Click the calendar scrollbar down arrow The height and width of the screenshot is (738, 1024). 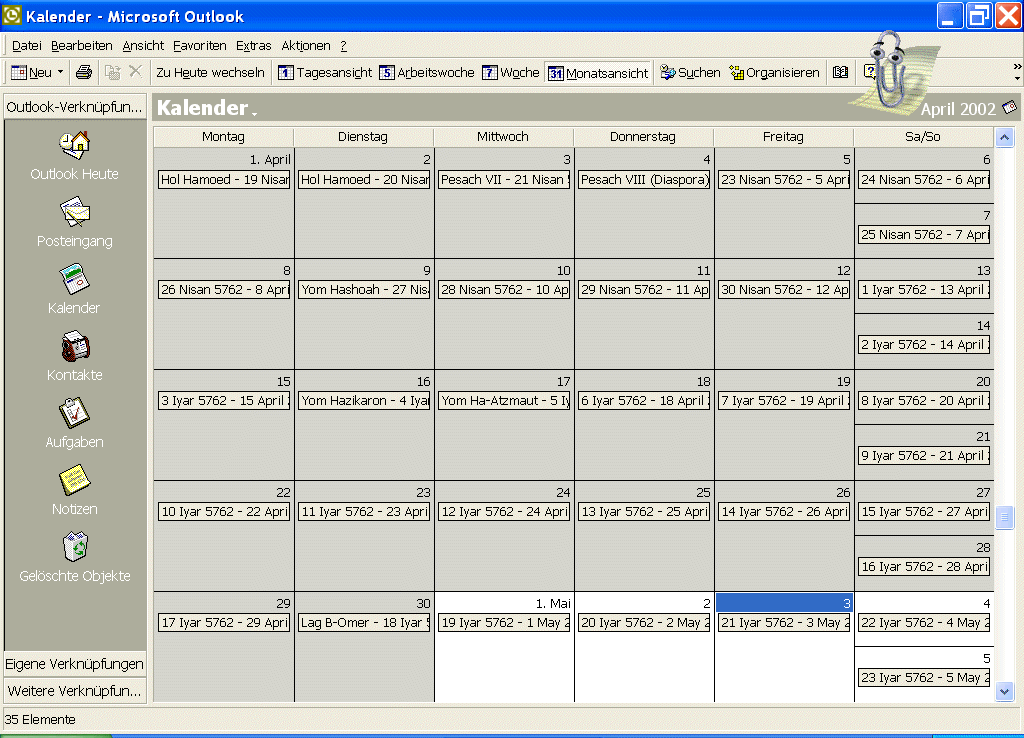[1004, 691]
